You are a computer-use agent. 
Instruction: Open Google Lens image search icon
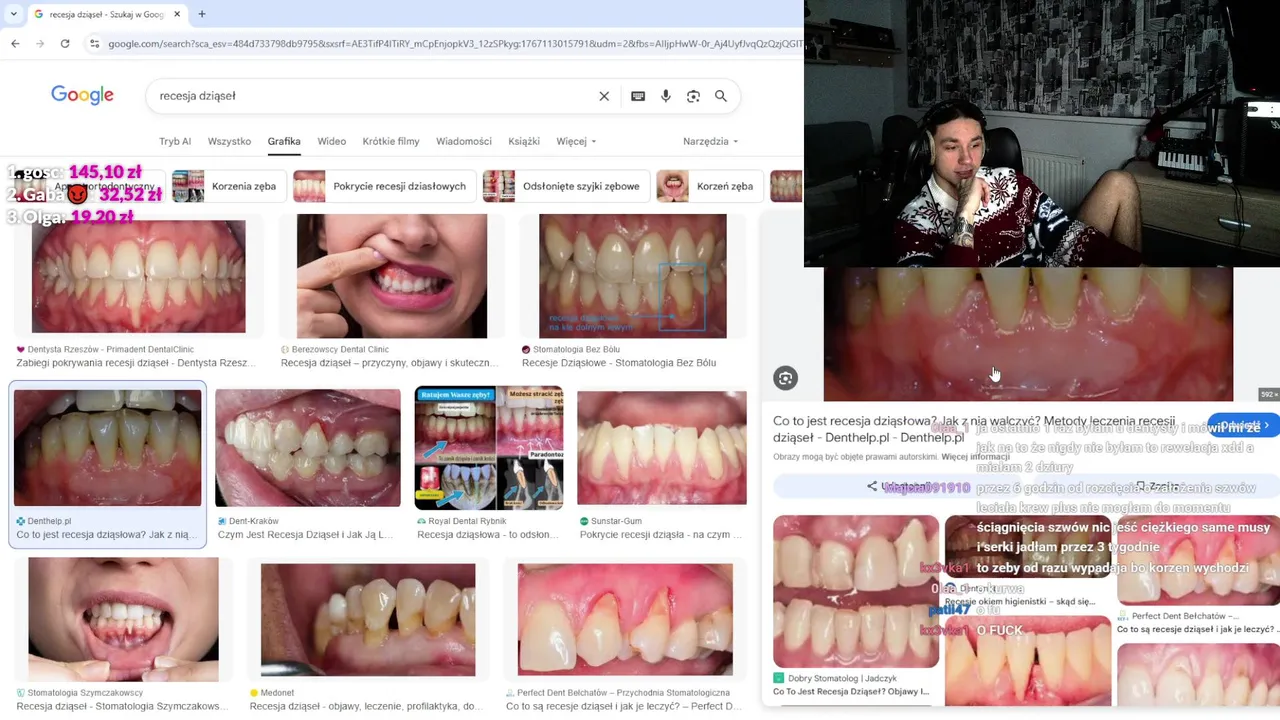(693, 96)
